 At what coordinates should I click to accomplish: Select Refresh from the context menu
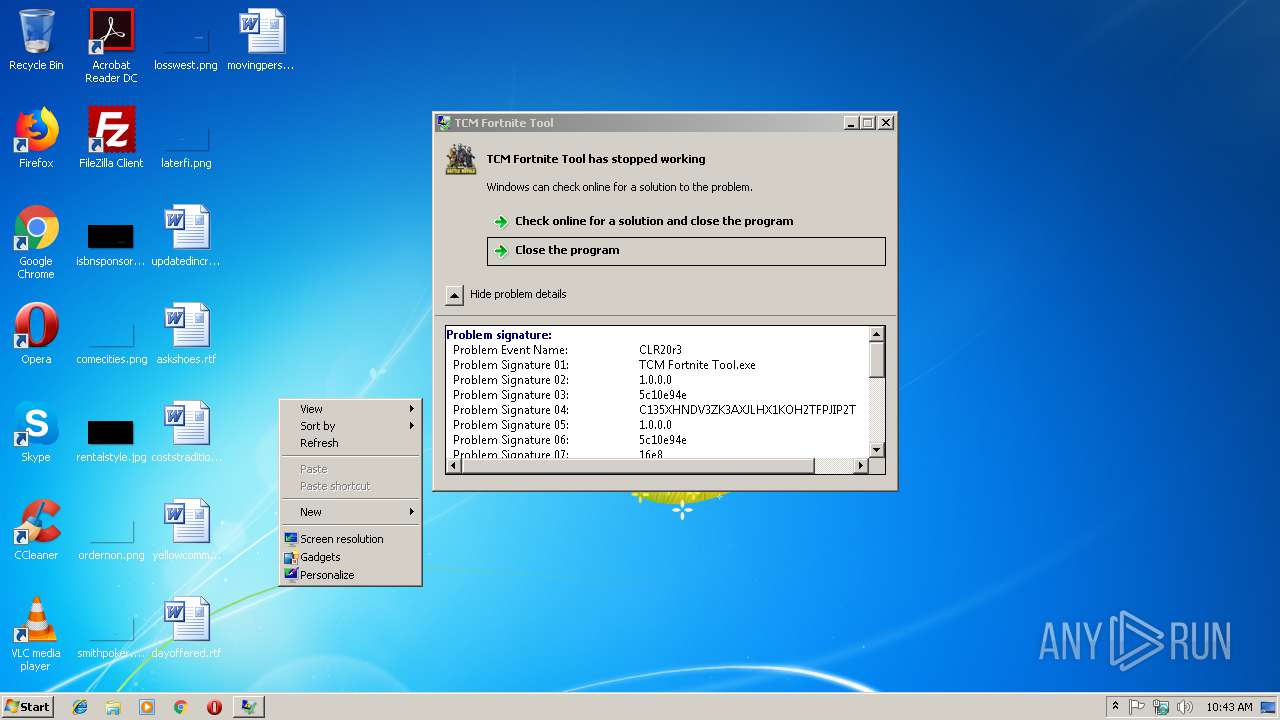tap(350, 443)
